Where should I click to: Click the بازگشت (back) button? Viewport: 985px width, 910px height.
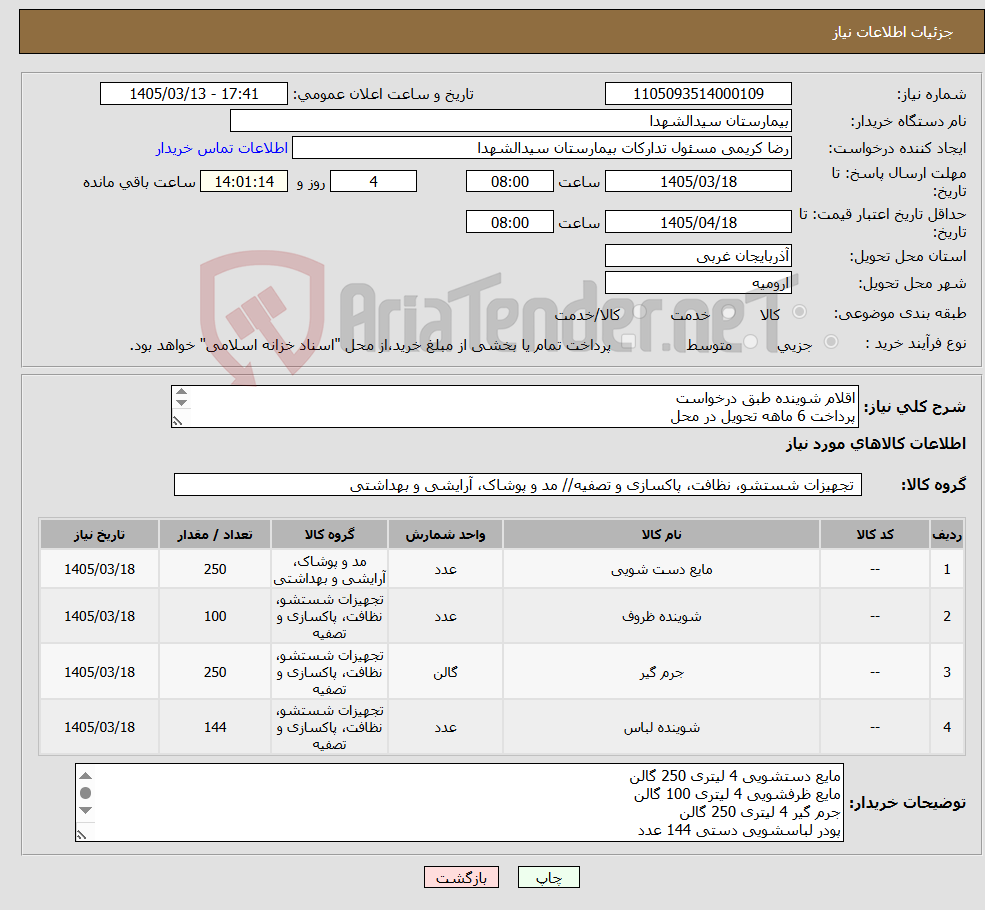pos(461,877)
